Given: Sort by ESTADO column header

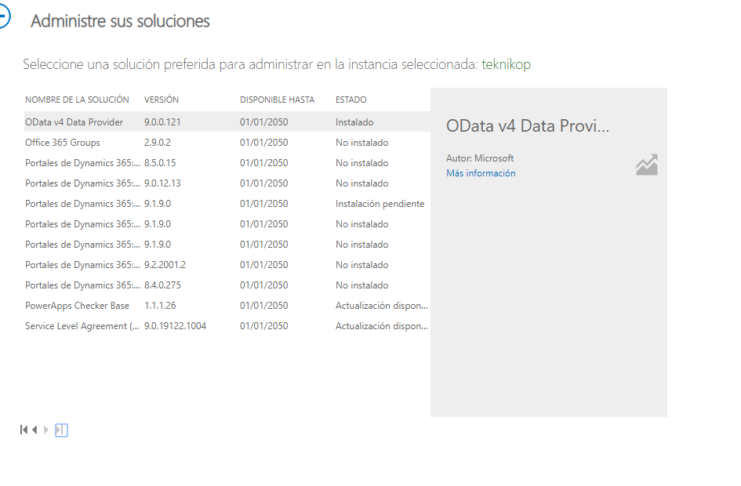Looking at the screenshot, I should click(x=351, y=100).
